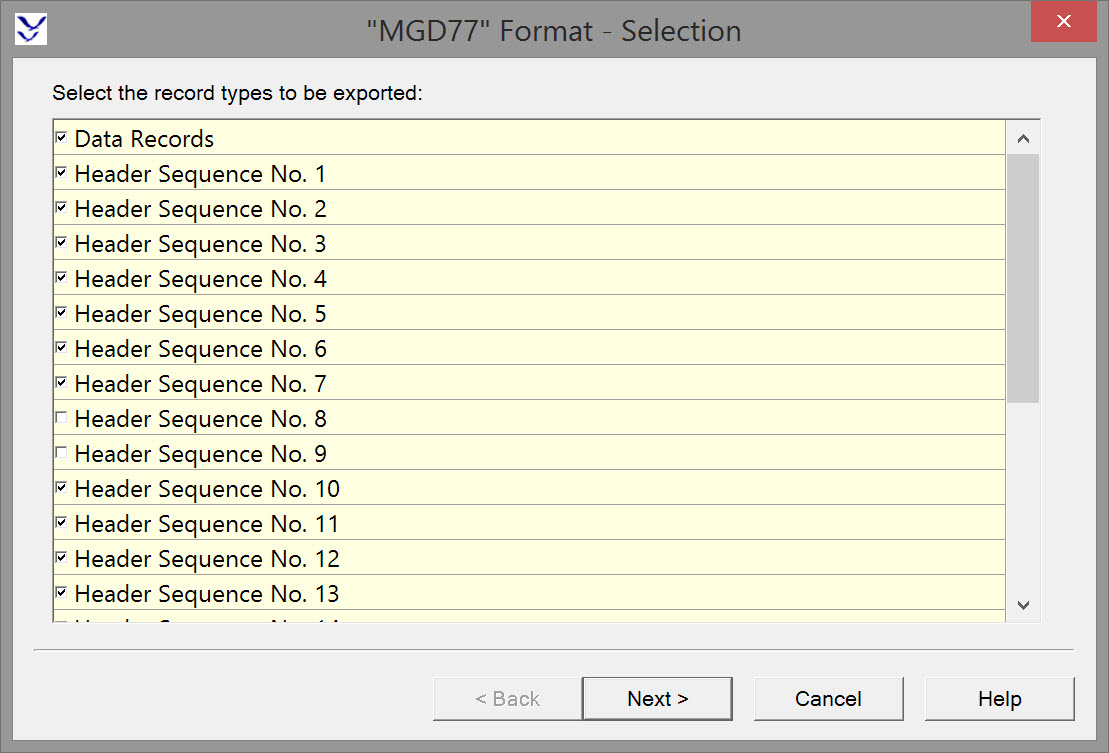Viewport: 1109px width, 753px height.
Task: Select the Header Sequence No. 12 row label
Action: pyautogui.click(x=207, y=559)
